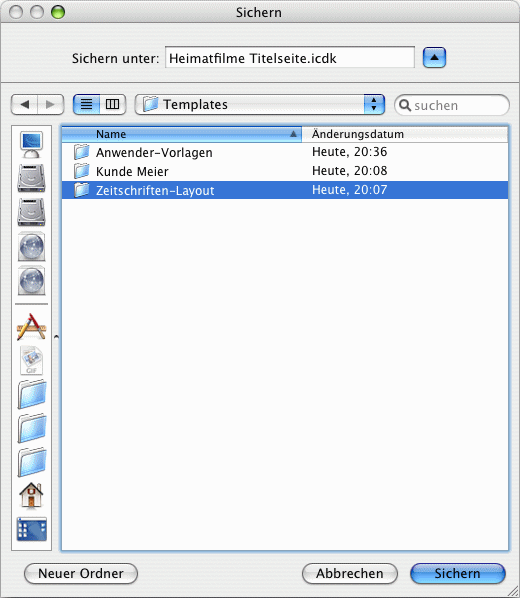
Task: Open the Applications folder sidebar icon
Action: 31,327
